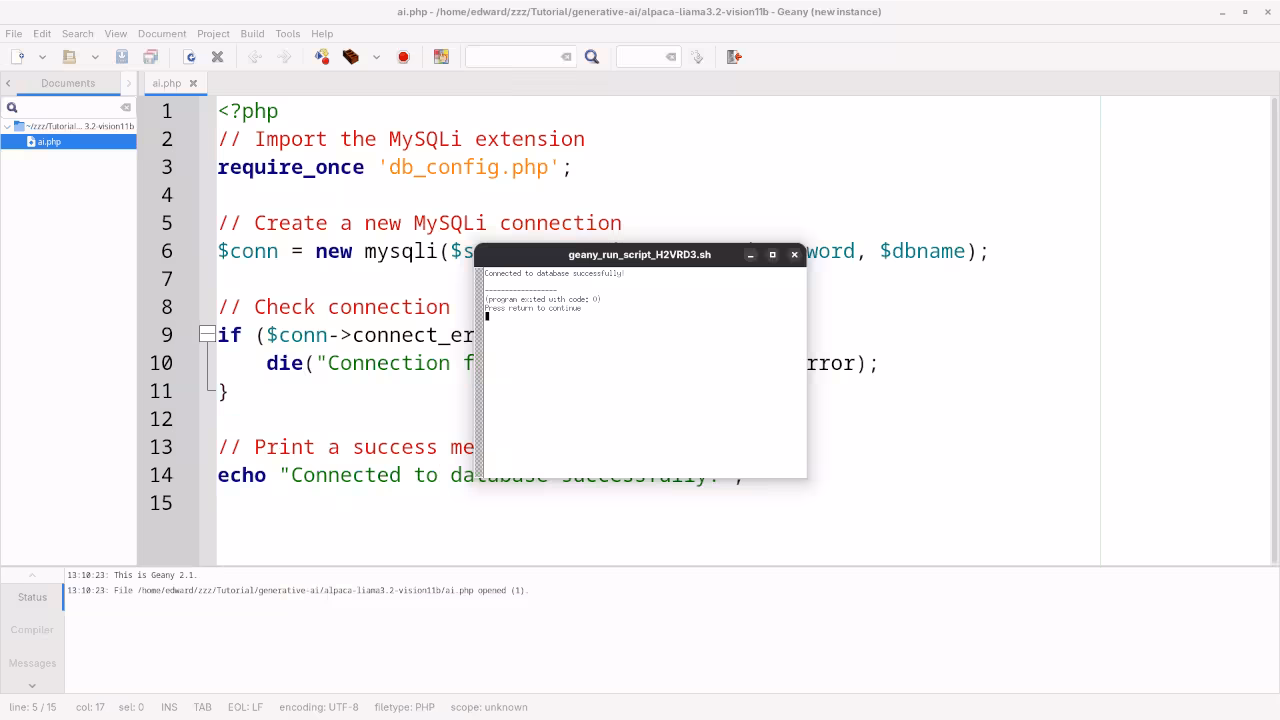Click 'Connected to database successfully!' terminal text

point(554,273)
